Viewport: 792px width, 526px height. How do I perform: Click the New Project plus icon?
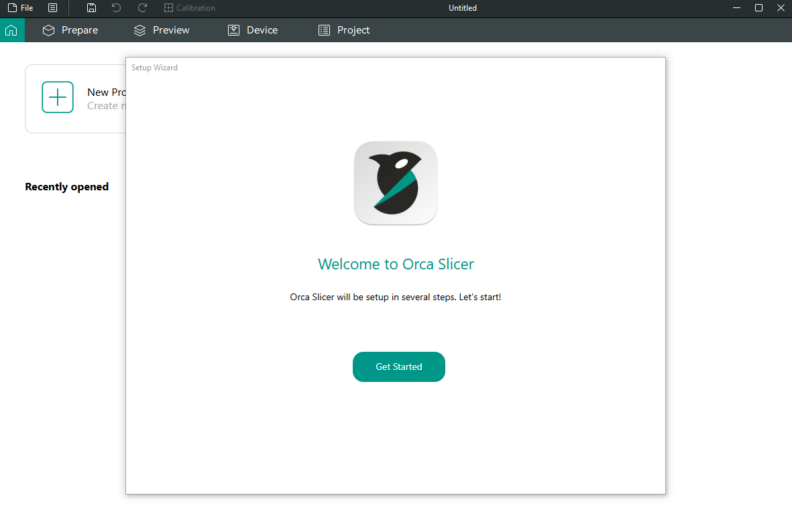coord(58,97)
